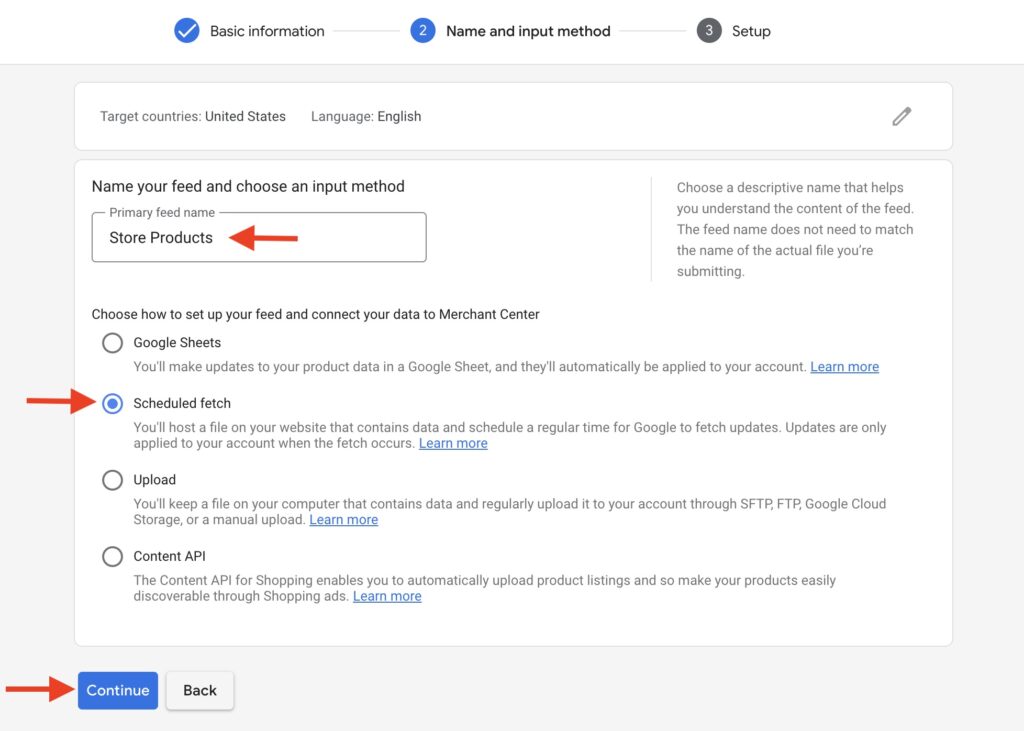Click the numbered circle for Setup step
This screenshot has height=731, width=1024.
coord(708,30)
